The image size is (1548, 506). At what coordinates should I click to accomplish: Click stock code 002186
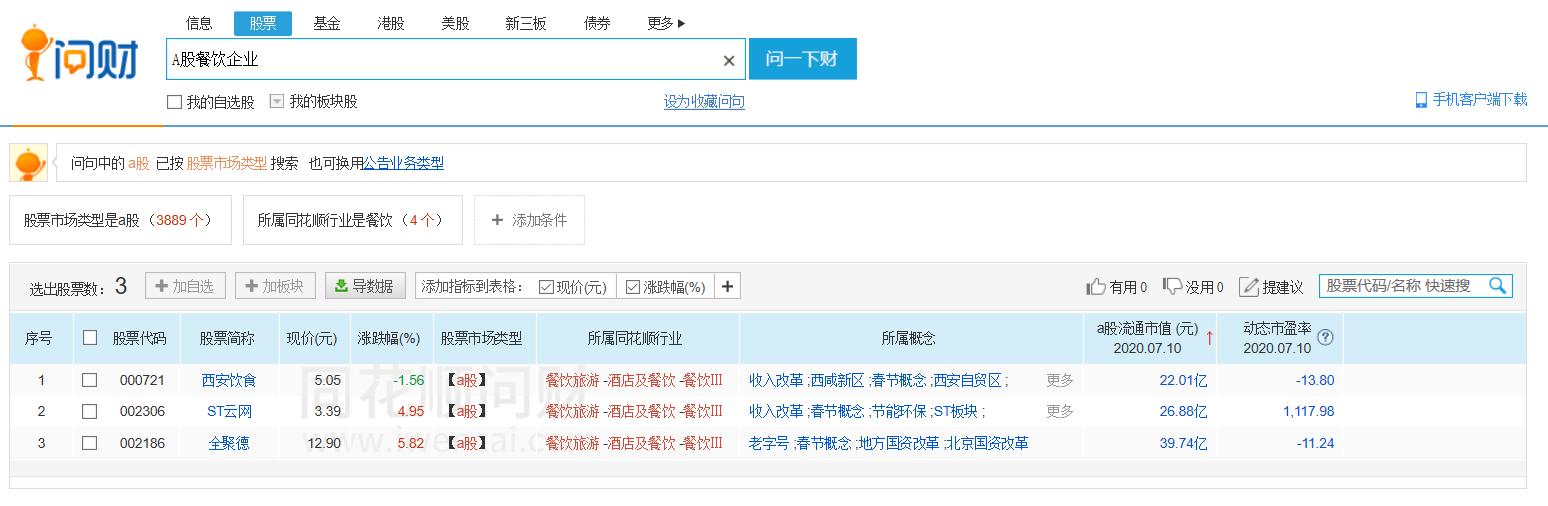(142, 442)
